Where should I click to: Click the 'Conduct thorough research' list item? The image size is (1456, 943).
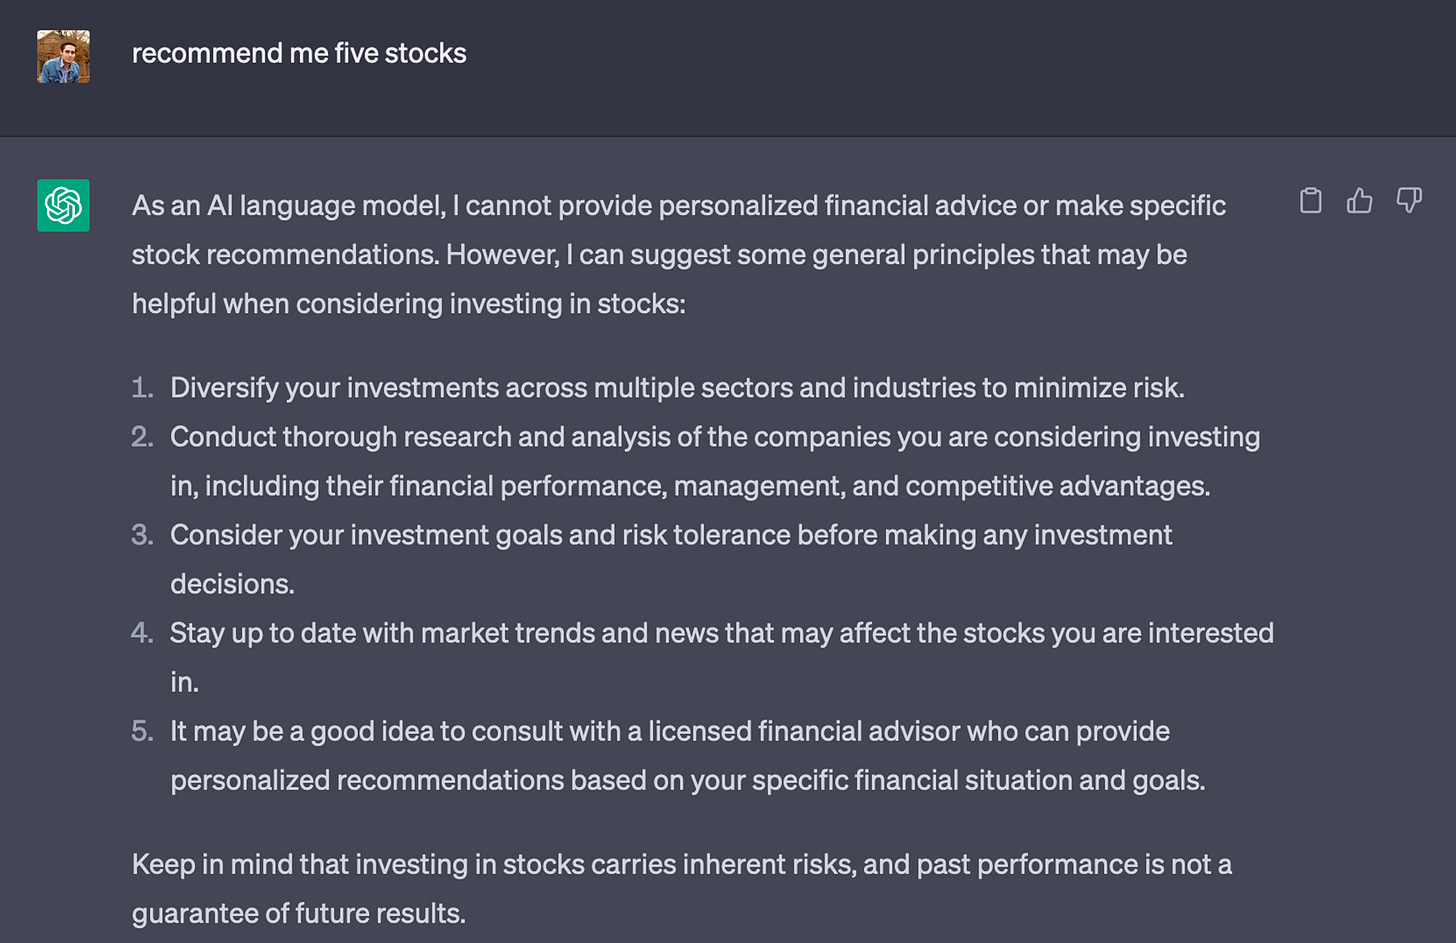pos(714,437)
